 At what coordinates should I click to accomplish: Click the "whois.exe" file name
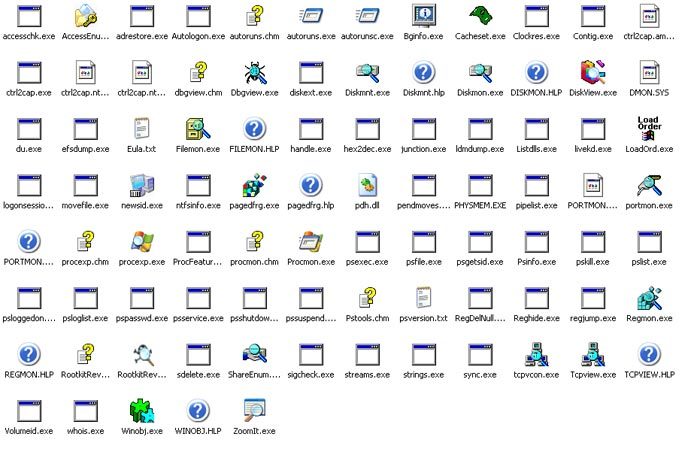pos(85,431)
